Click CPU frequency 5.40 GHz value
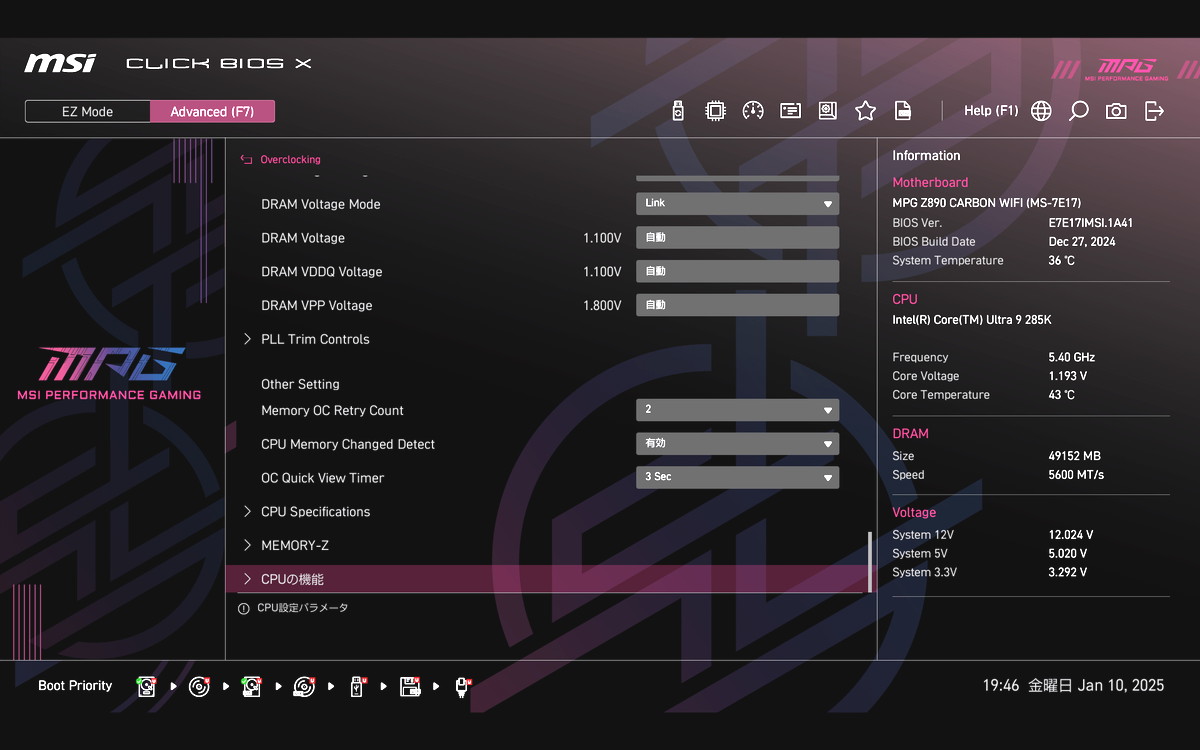This screenshot has height=750, width=1200. 1072,357
